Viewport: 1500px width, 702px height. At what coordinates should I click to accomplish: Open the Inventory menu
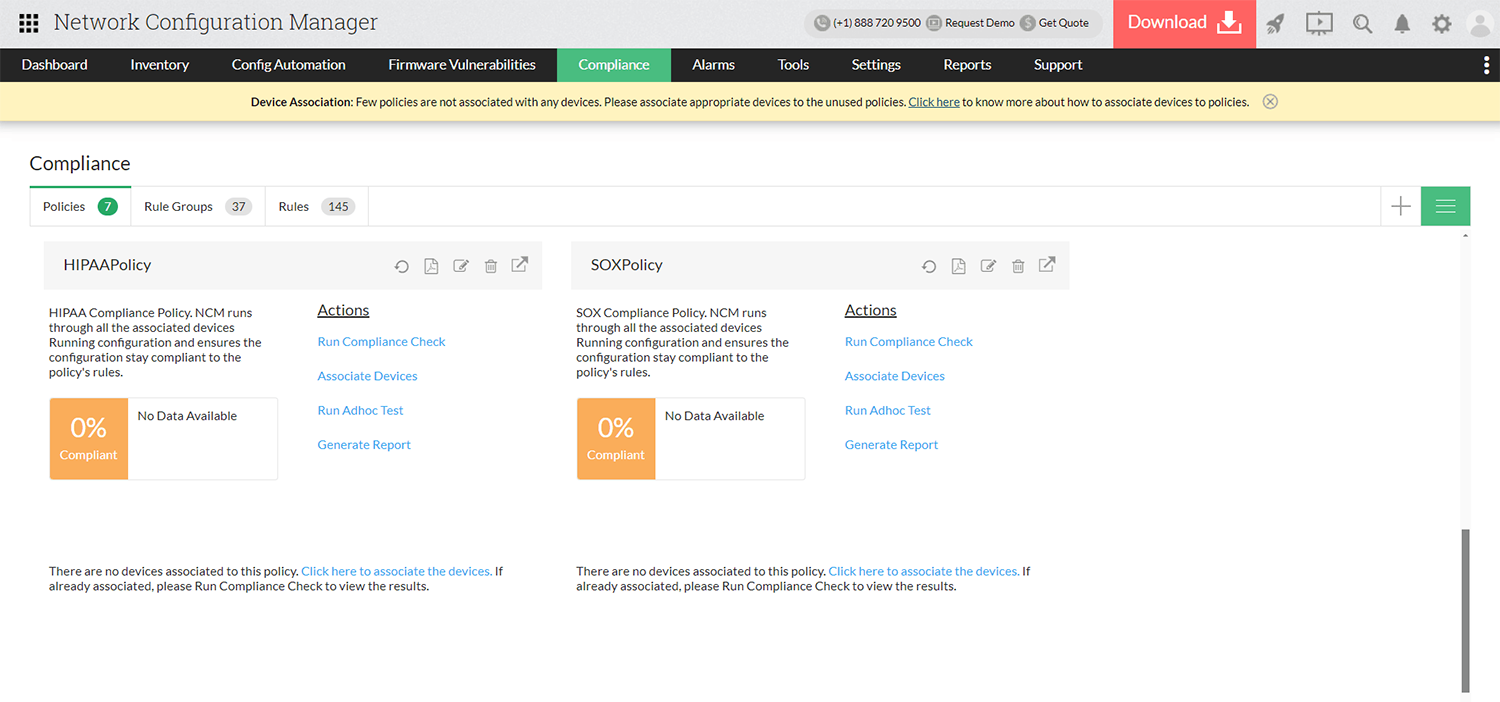click(159, 65)
